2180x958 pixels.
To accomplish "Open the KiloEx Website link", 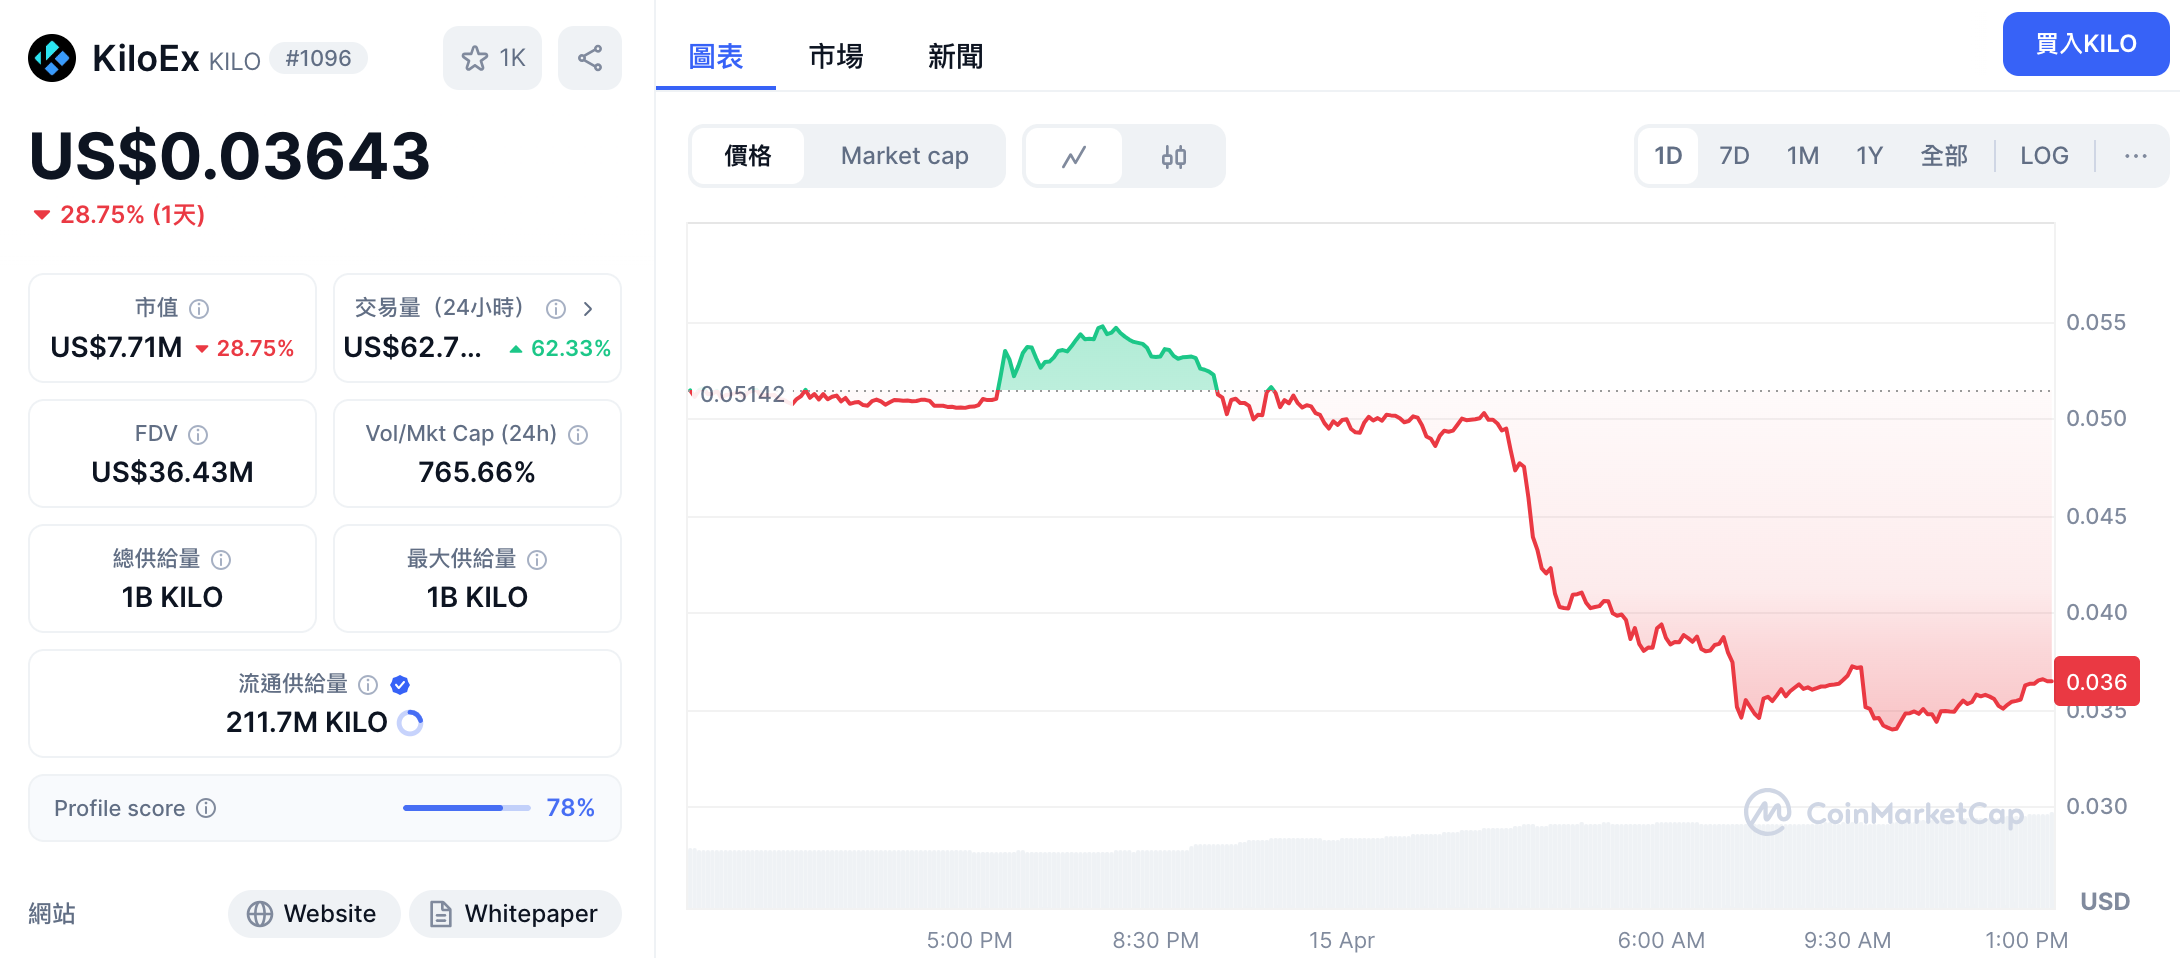I will pos(314,914).
